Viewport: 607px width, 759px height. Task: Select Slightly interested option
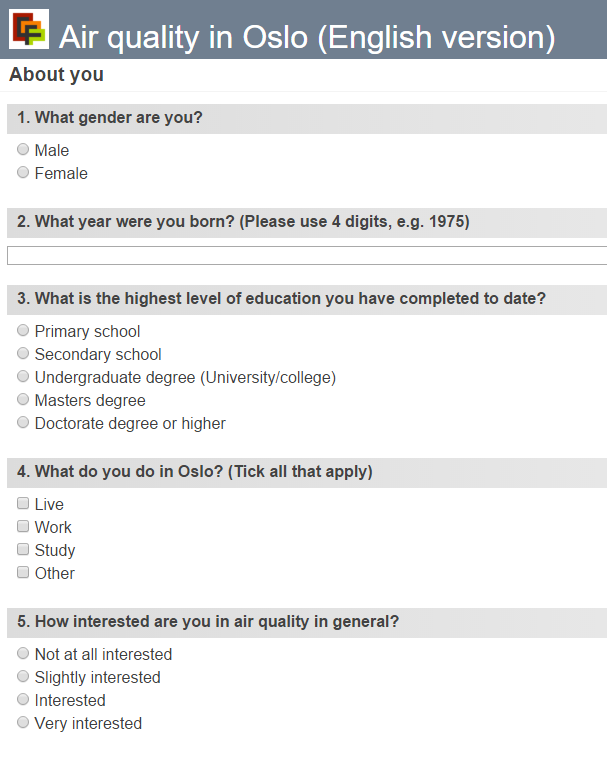pyautogui.click(x=23, y=676)
